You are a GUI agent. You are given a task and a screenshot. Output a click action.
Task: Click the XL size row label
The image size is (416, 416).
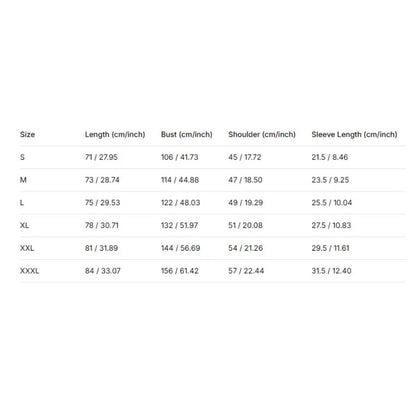coord(24,225)
